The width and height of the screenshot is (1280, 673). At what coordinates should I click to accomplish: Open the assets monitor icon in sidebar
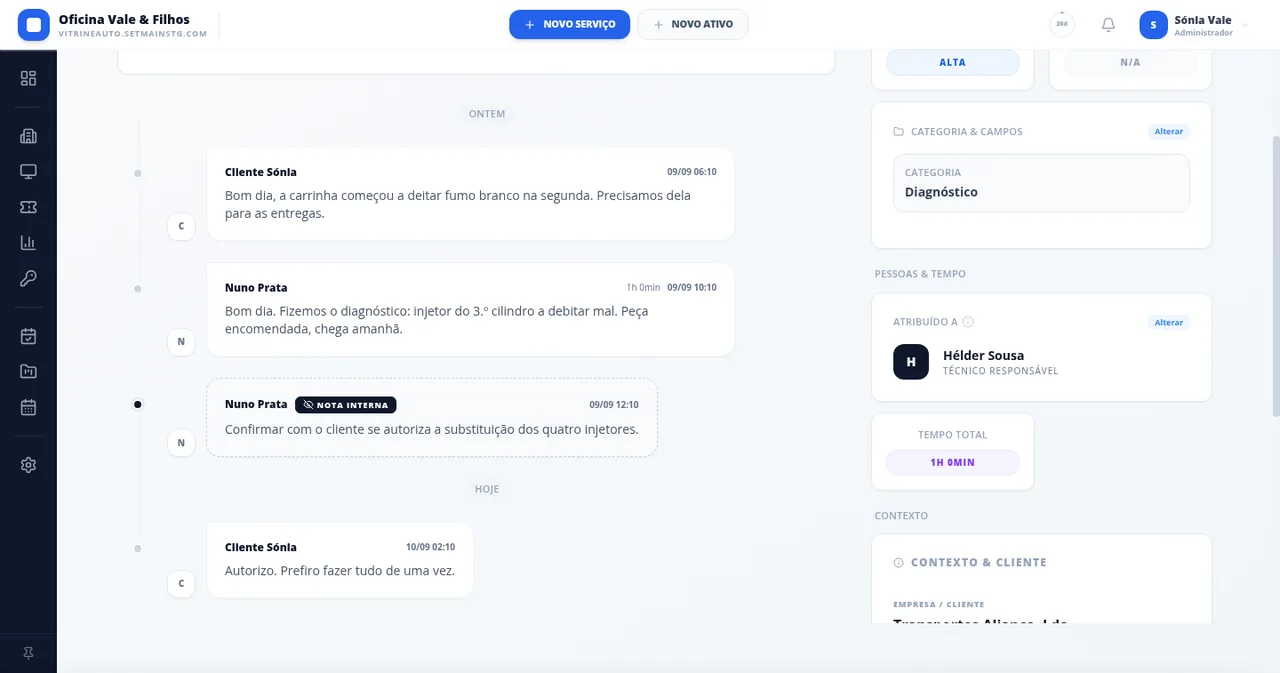[28, 171]
